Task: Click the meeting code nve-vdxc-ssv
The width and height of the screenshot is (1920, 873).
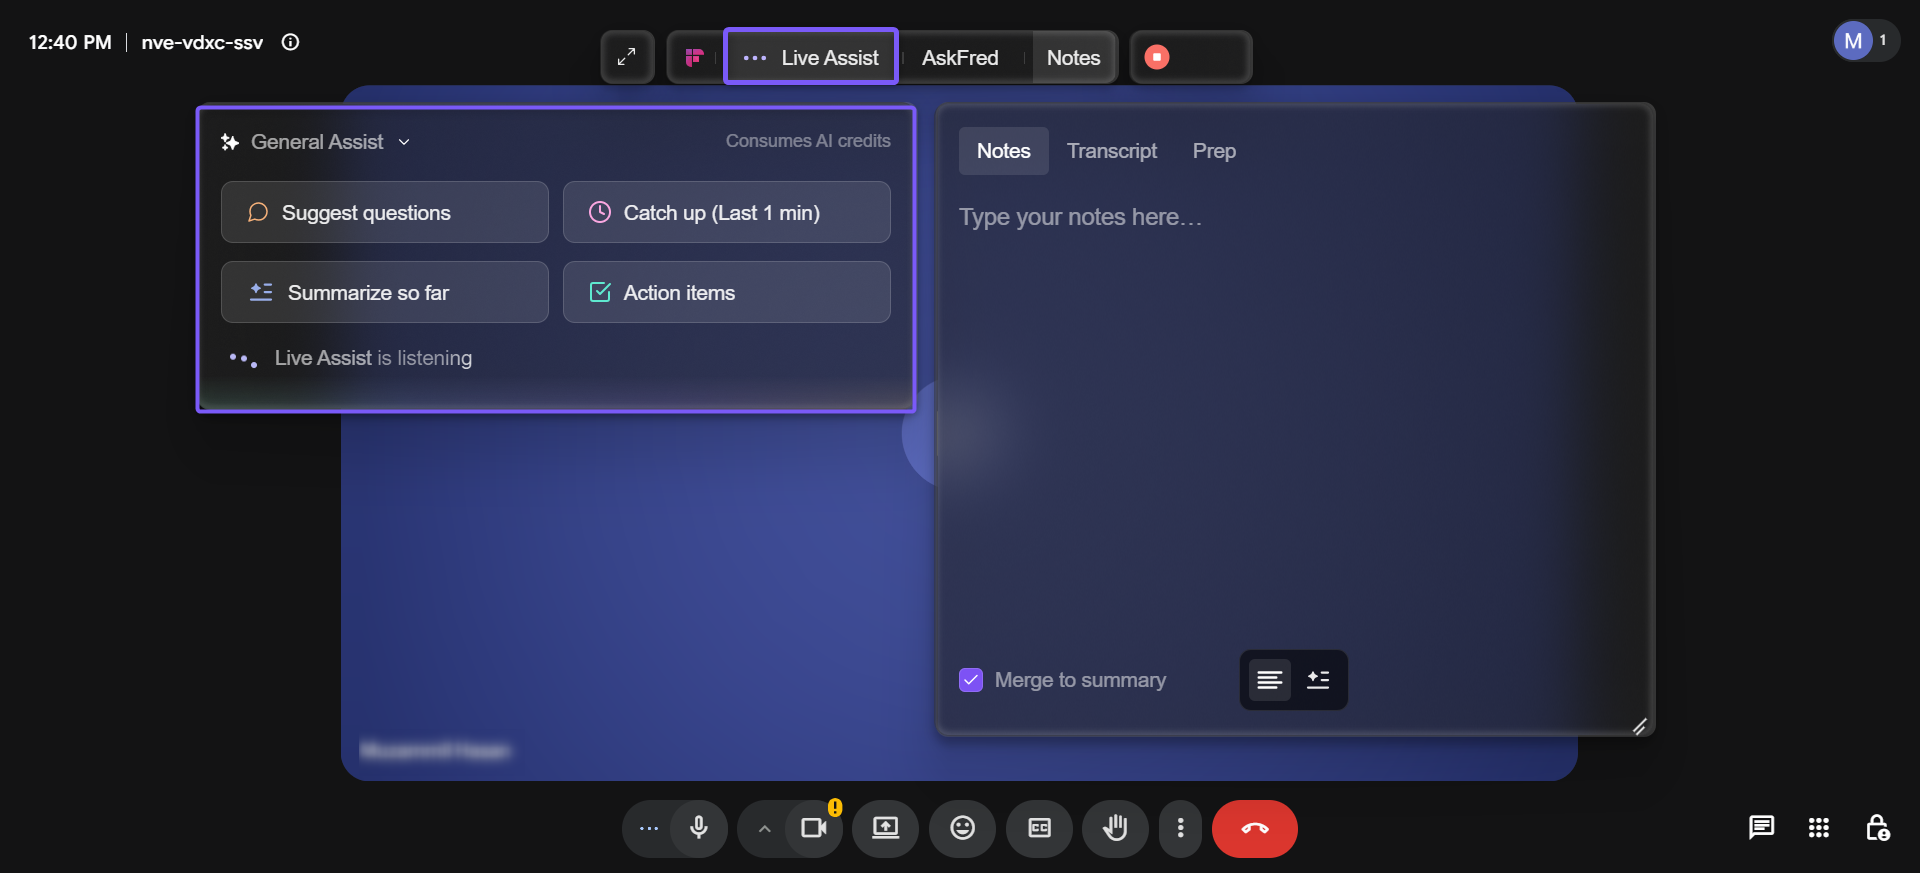Action: [202, 42]
